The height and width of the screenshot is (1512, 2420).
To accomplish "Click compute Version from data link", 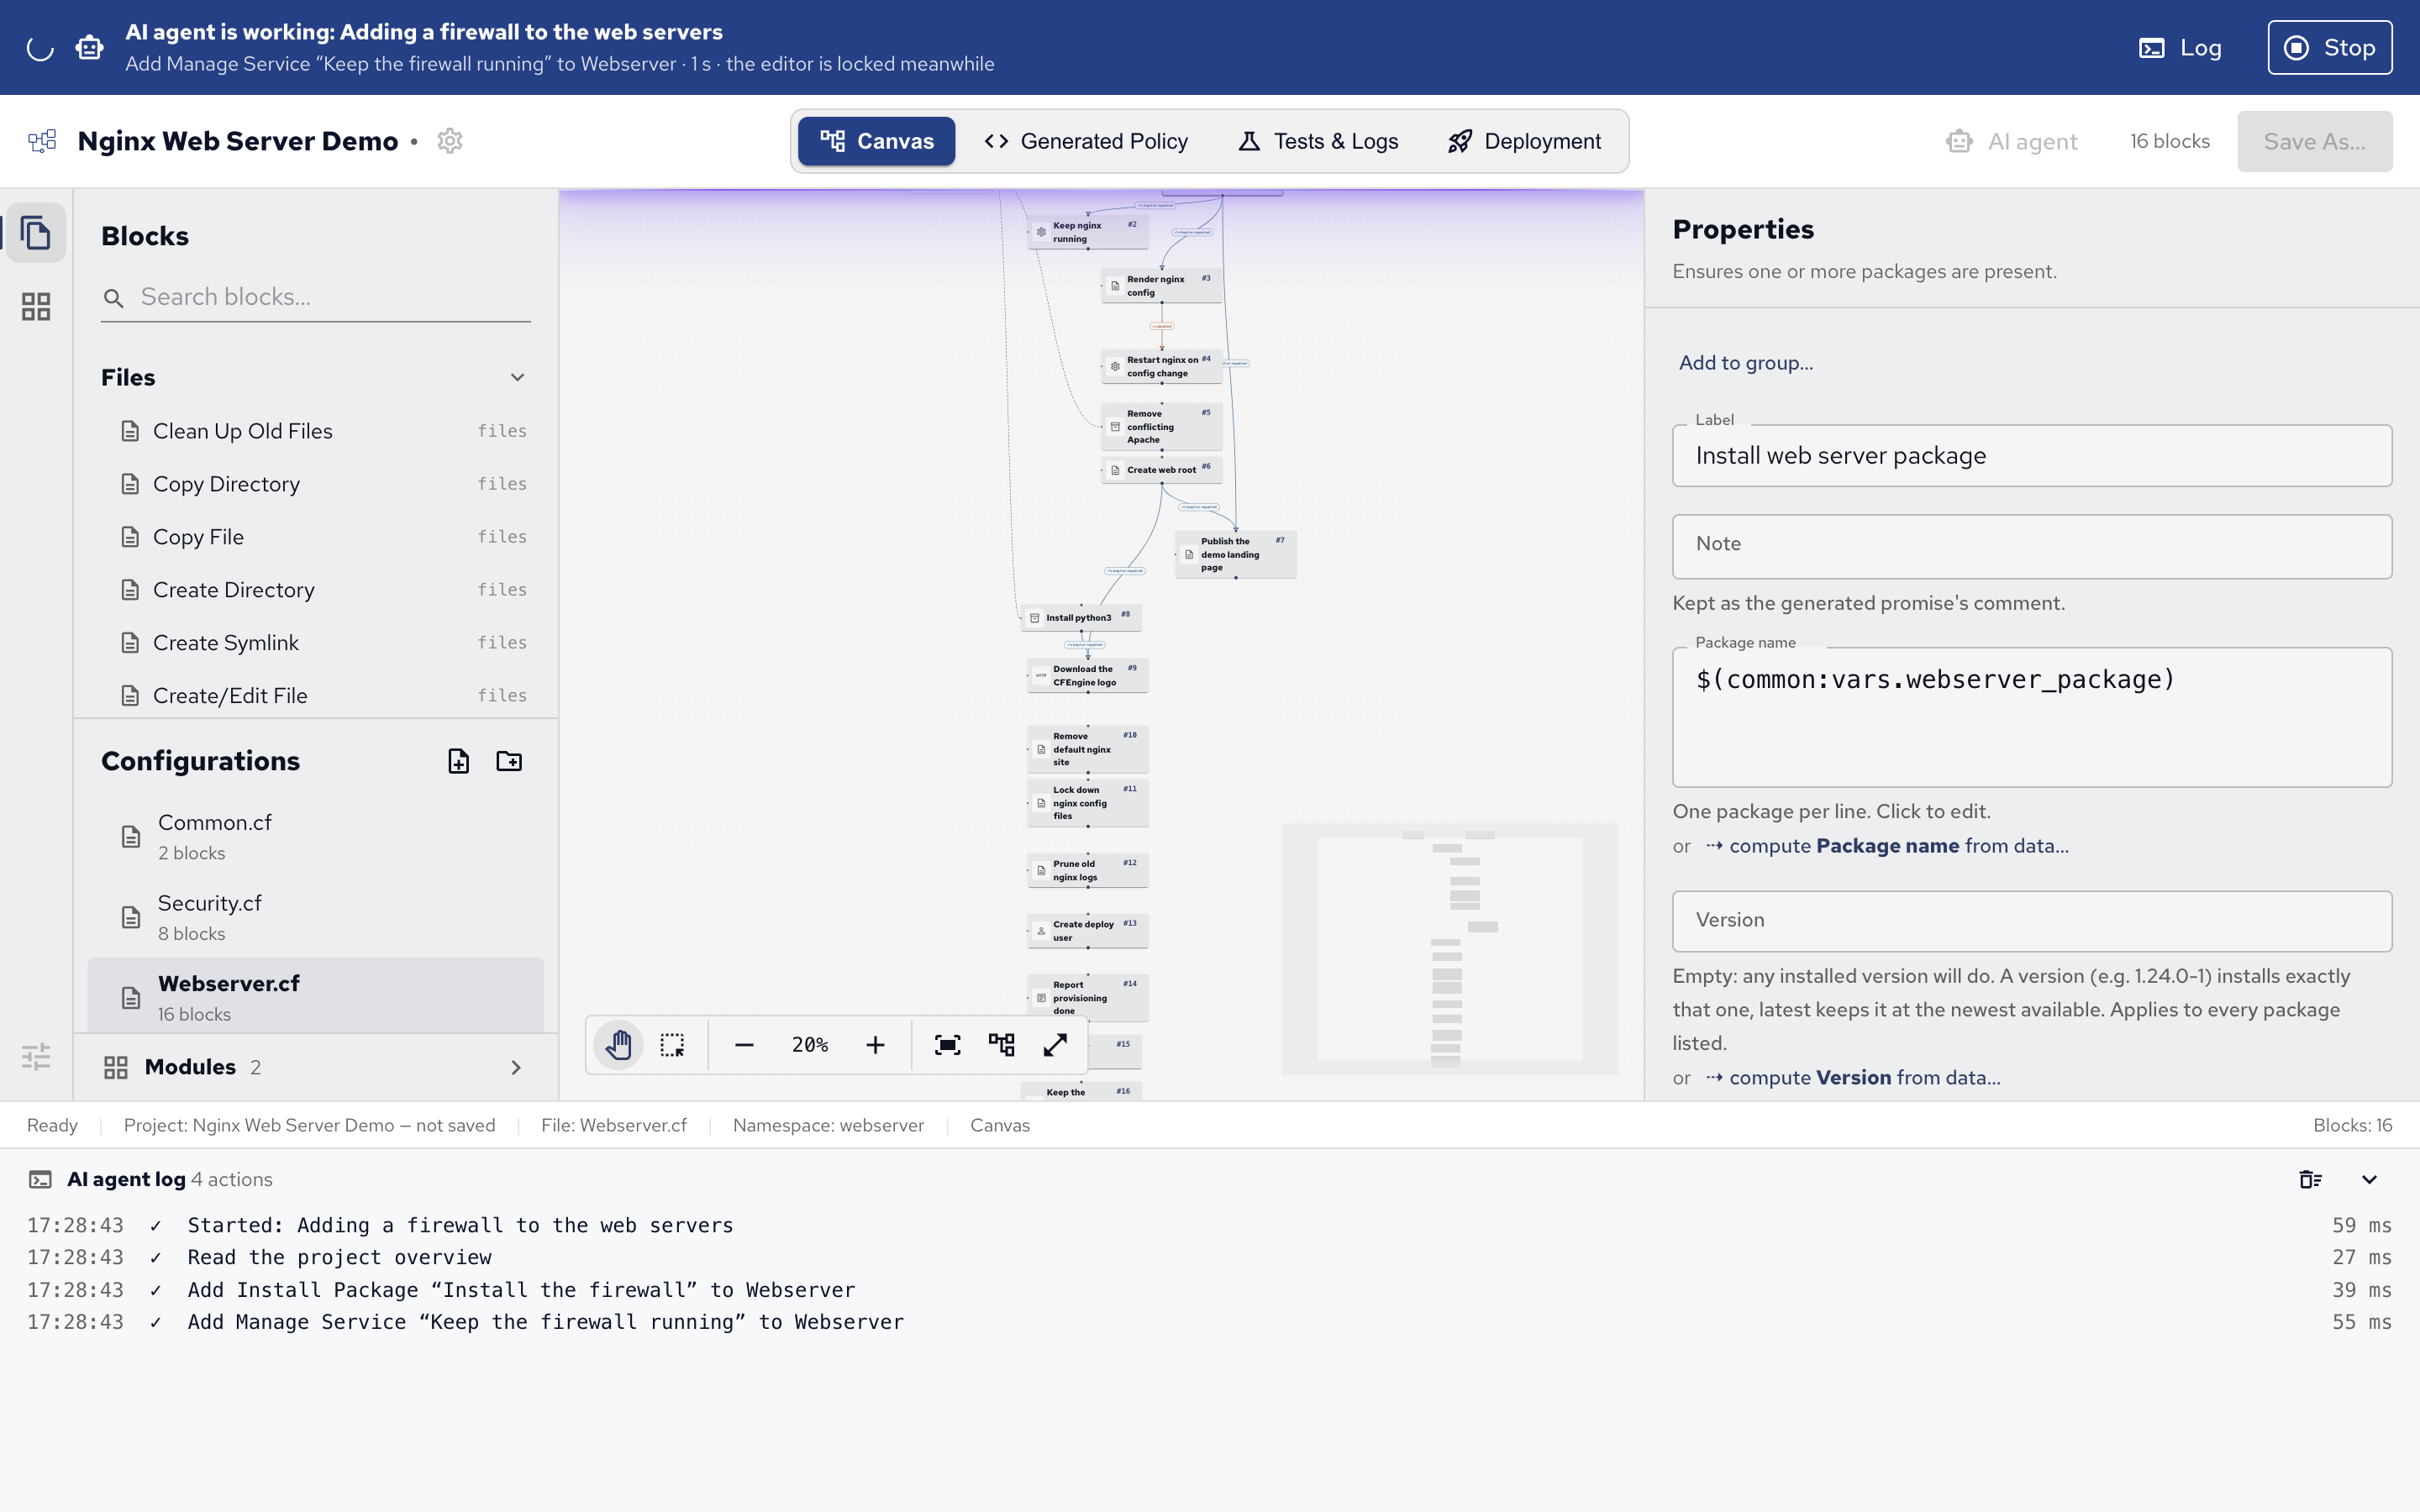I will click(x=1852, y=1078).
